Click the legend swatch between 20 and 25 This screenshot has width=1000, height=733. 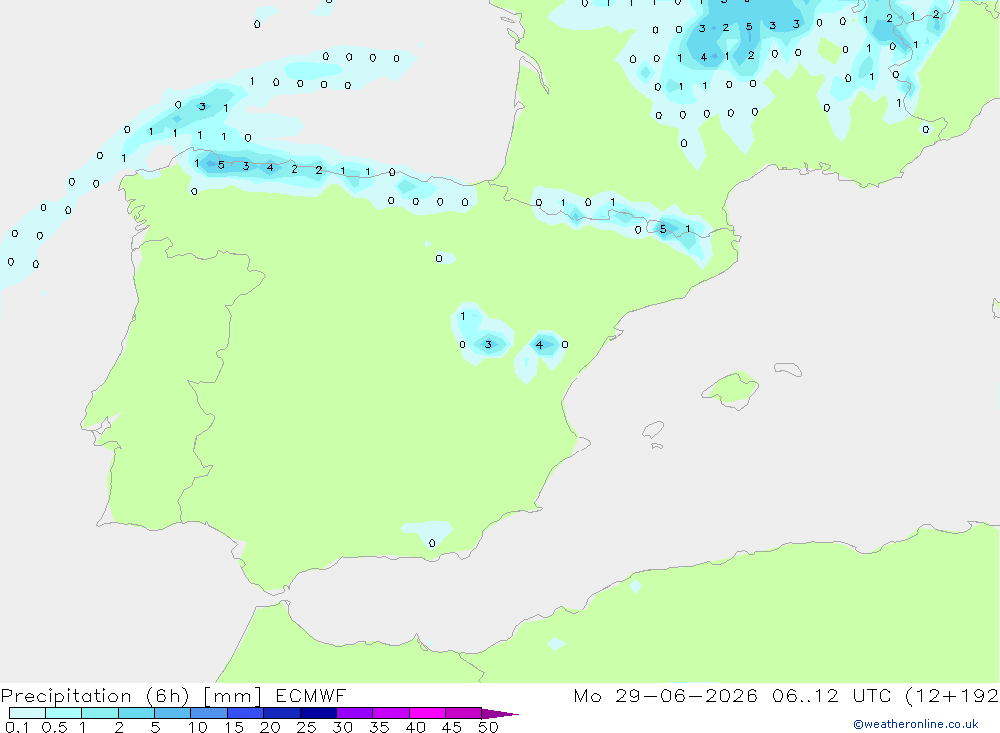click(281, 713)
